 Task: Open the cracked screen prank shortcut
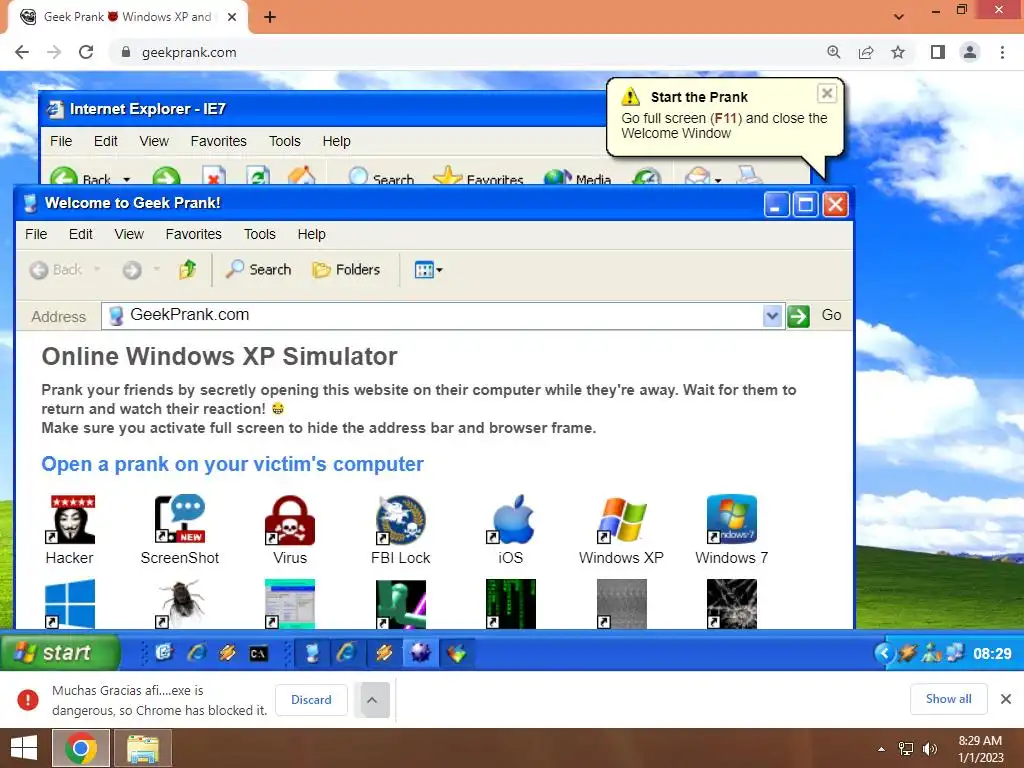[x=731, y=603]
